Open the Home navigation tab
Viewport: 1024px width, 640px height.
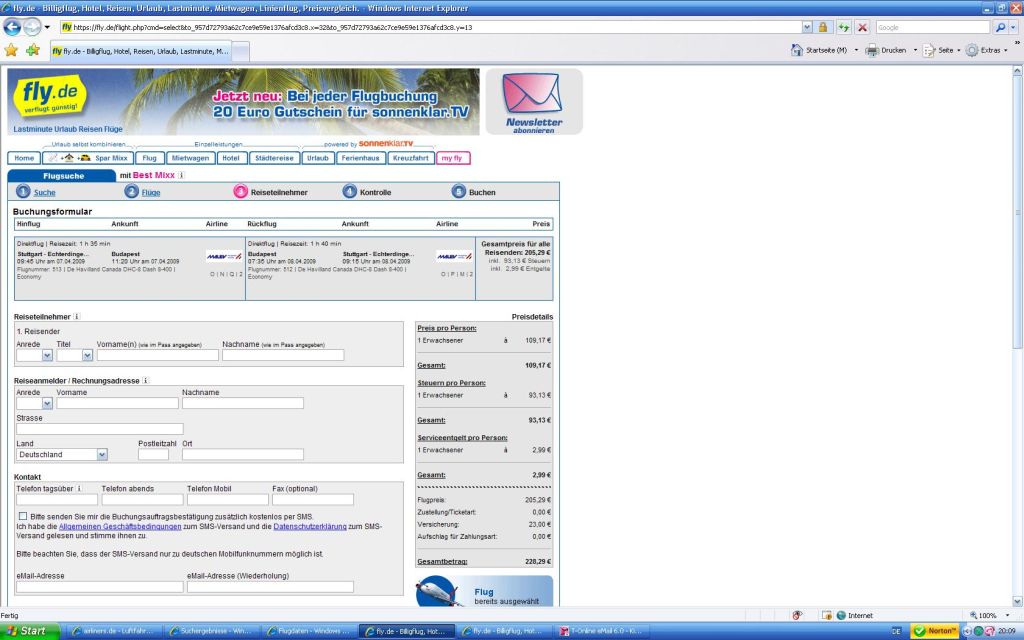tap(24, 158)
